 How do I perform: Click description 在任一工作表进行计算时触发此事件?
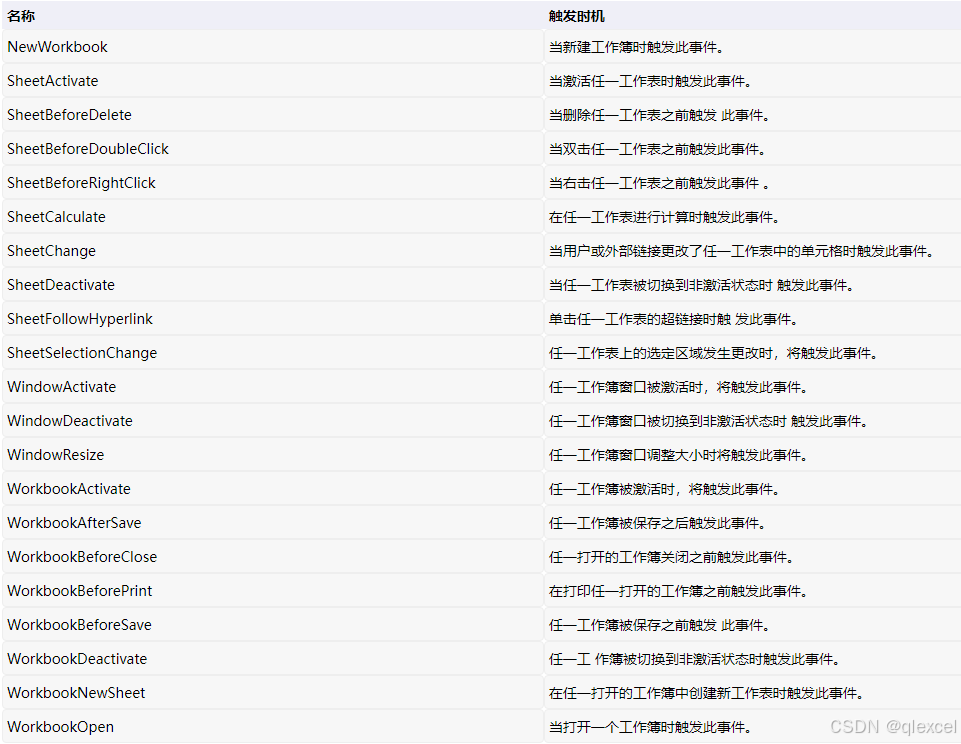click(x=664, y=217)
